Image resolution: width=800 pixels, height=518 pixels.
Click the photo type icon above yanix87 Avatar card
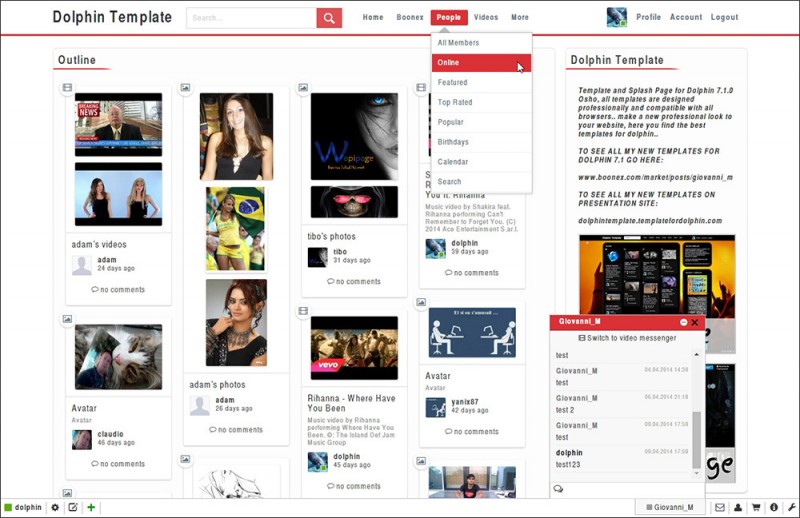[x=421, y=302]
